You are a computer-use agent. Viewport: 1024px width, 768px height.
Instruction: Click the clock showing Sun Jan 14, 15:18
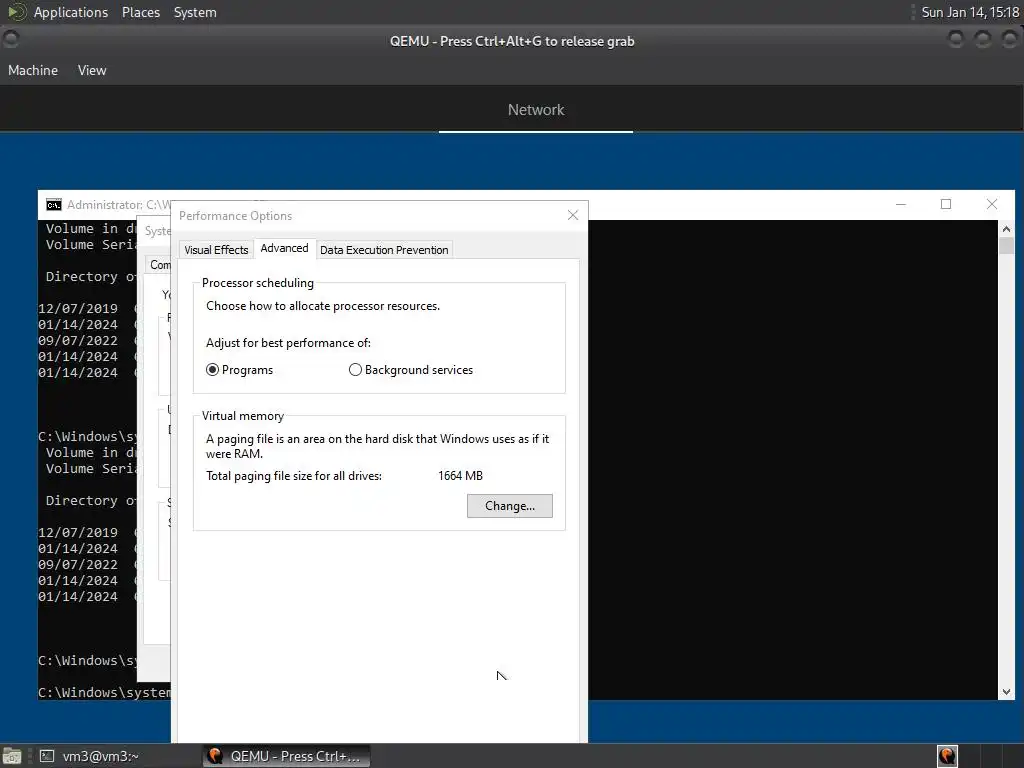[x=970, y=12]
